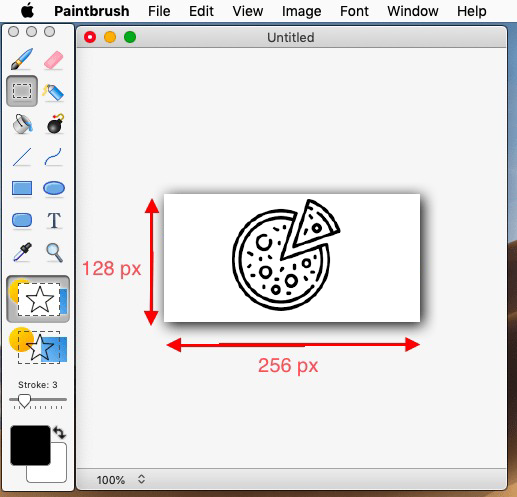Image resolution: width=517 pixels, height=497 pixels.
Task: Select the Bomb tool
Action: coord(55,124)
